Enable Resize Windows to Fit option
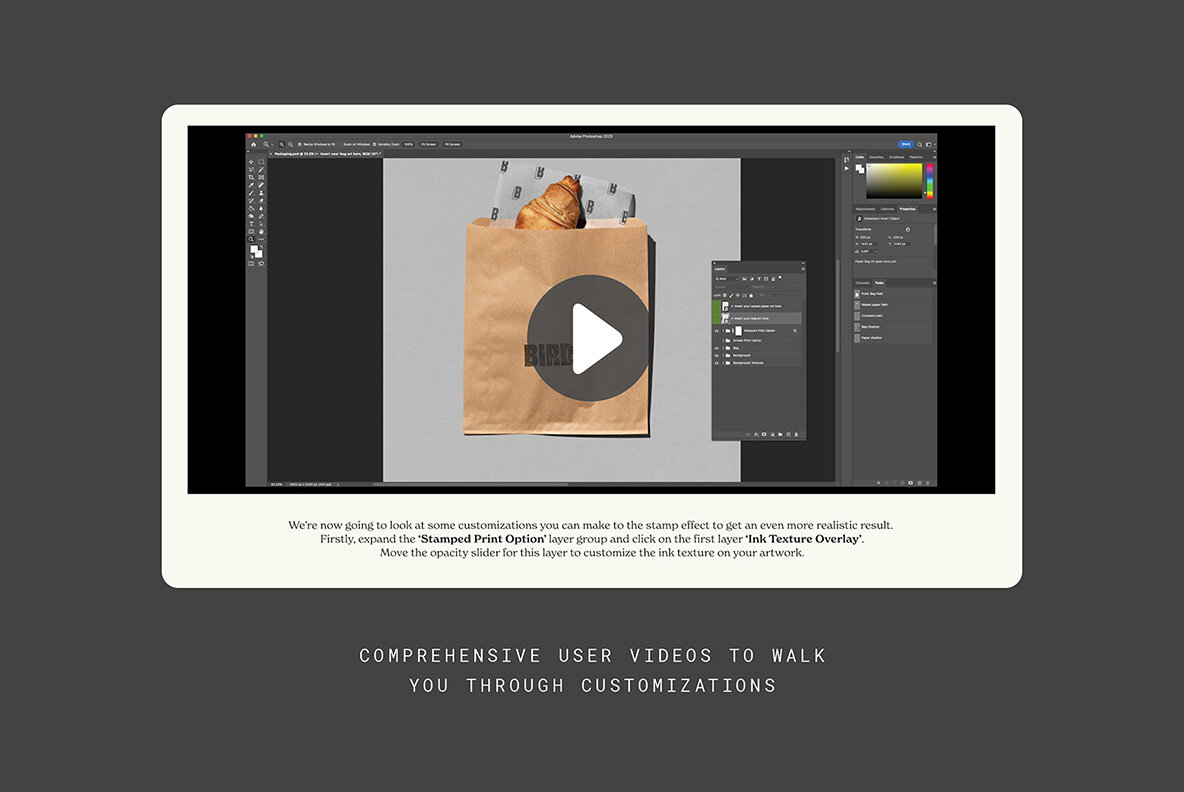1184x792 pixels. point(300,144)
